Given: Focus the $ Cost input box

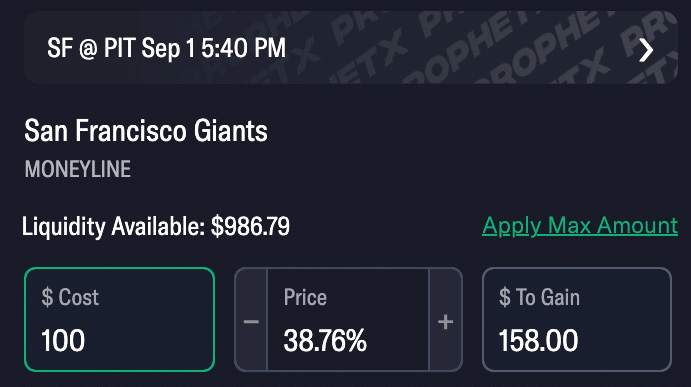Looking at the screenshot, I should (x=119, y=320).
